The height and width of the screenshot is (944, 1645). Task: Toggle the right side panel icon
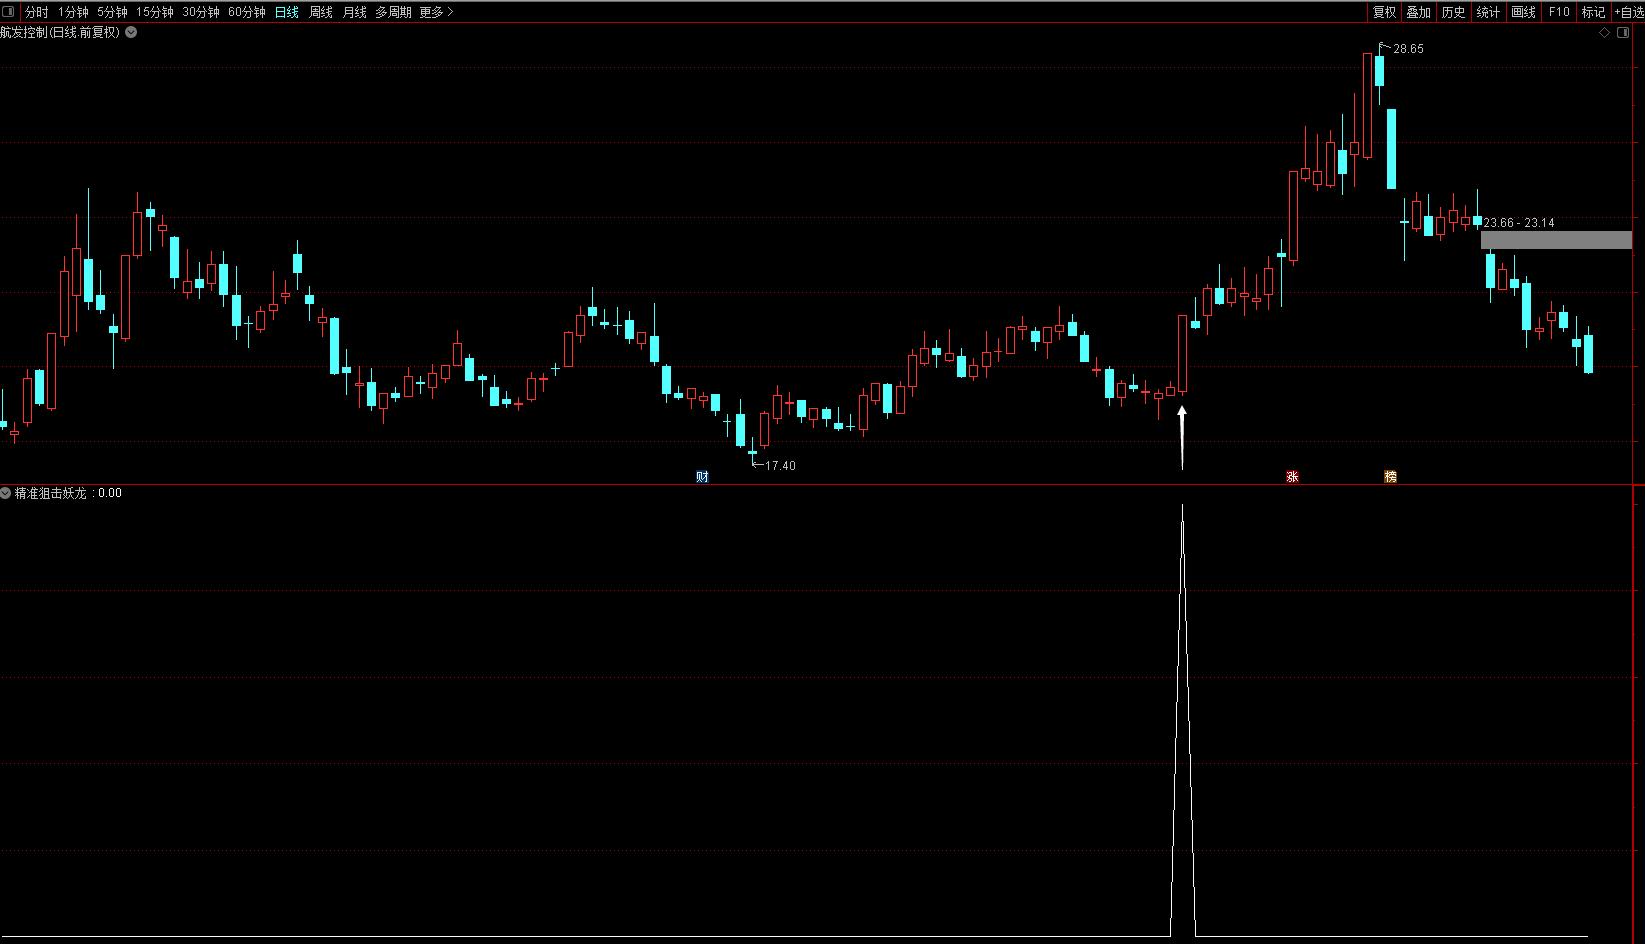(1625, 32)
